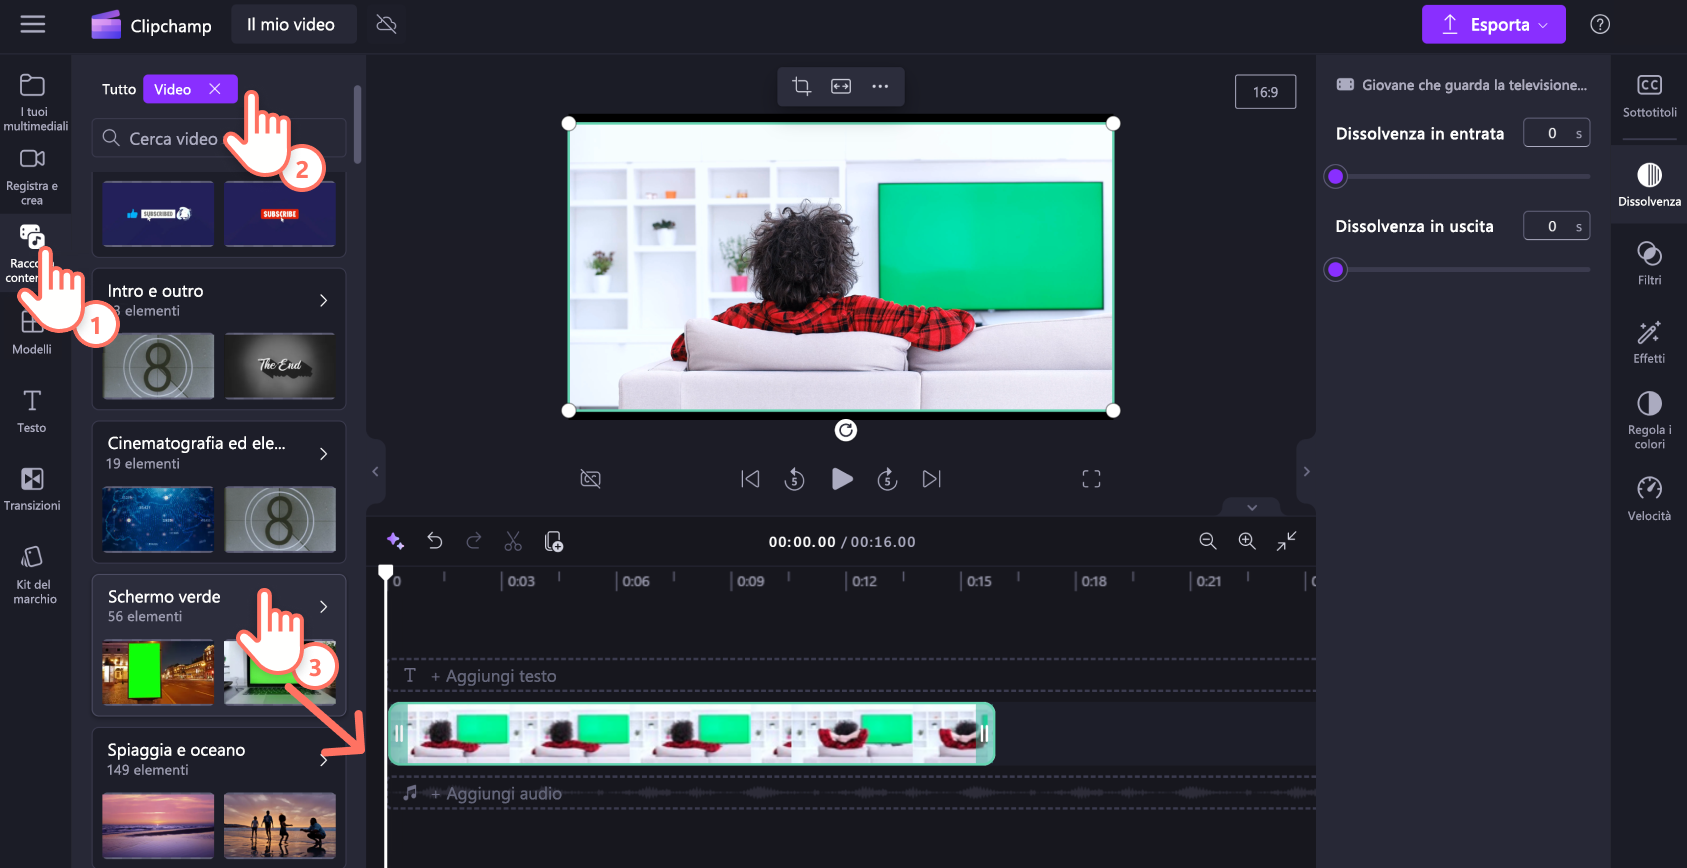Select the family on beach thumbnail
This screenshot has height=868, width=1687.
tap(280, 825)
